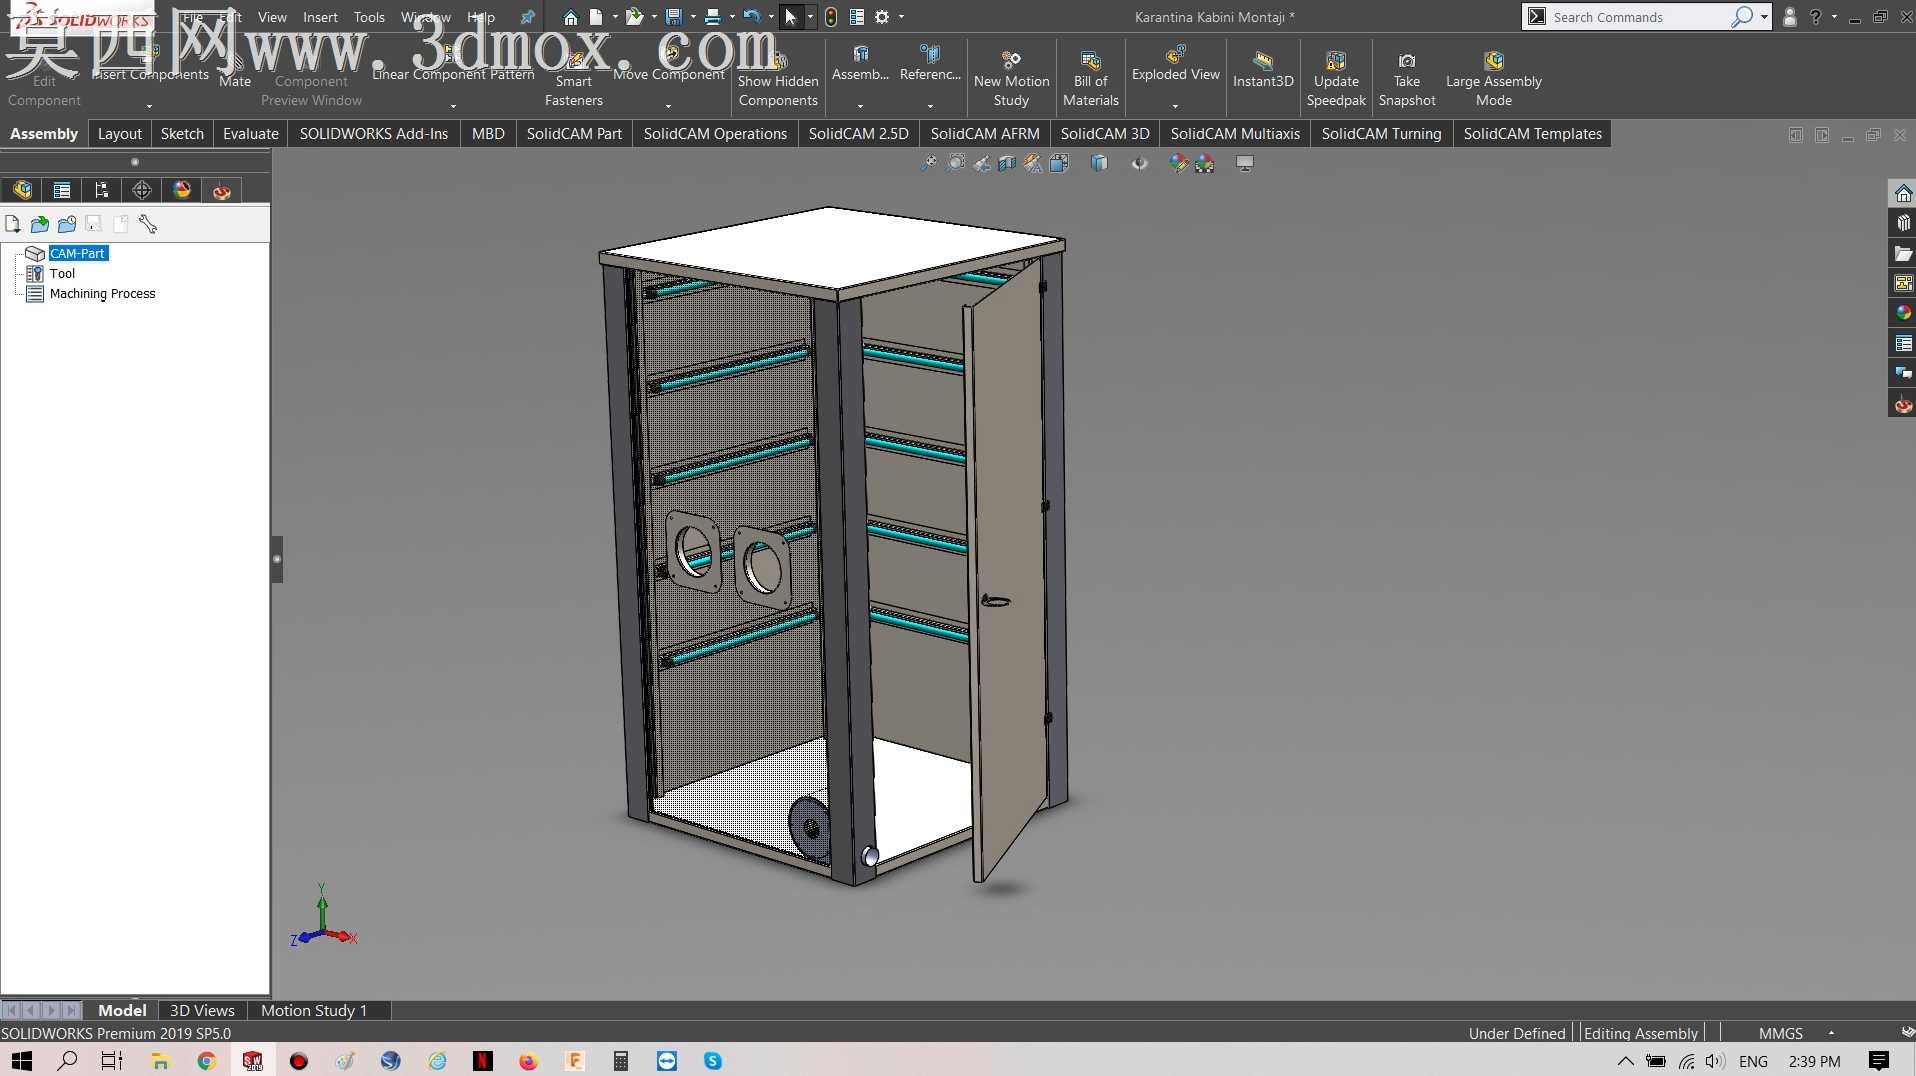Switch to 3D Views bottom tab
The width and height of the screenshot is (1916, 1076).
pos(202,1011)
